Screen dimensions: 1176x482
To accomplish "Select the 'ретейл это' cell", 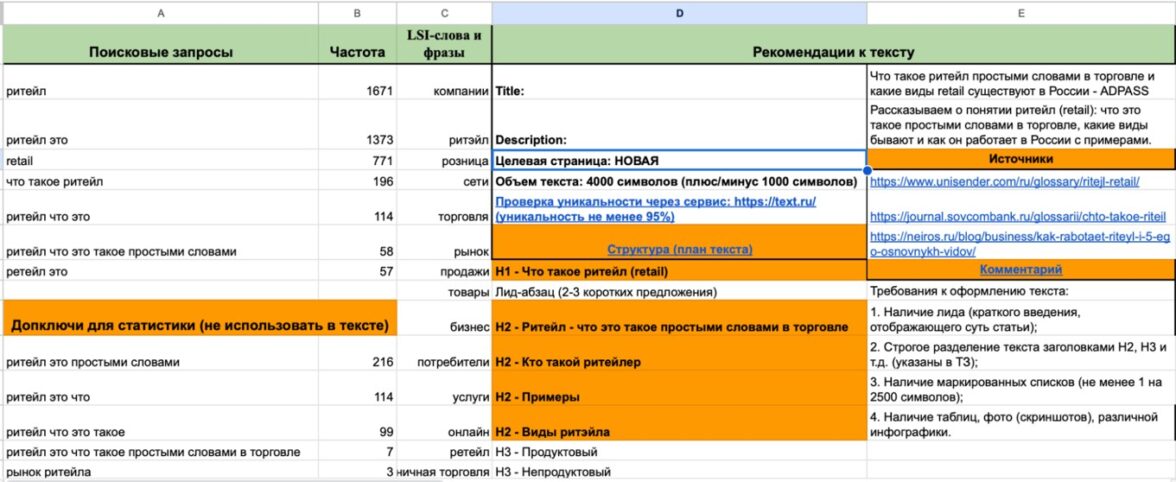I will pos(161,271).
